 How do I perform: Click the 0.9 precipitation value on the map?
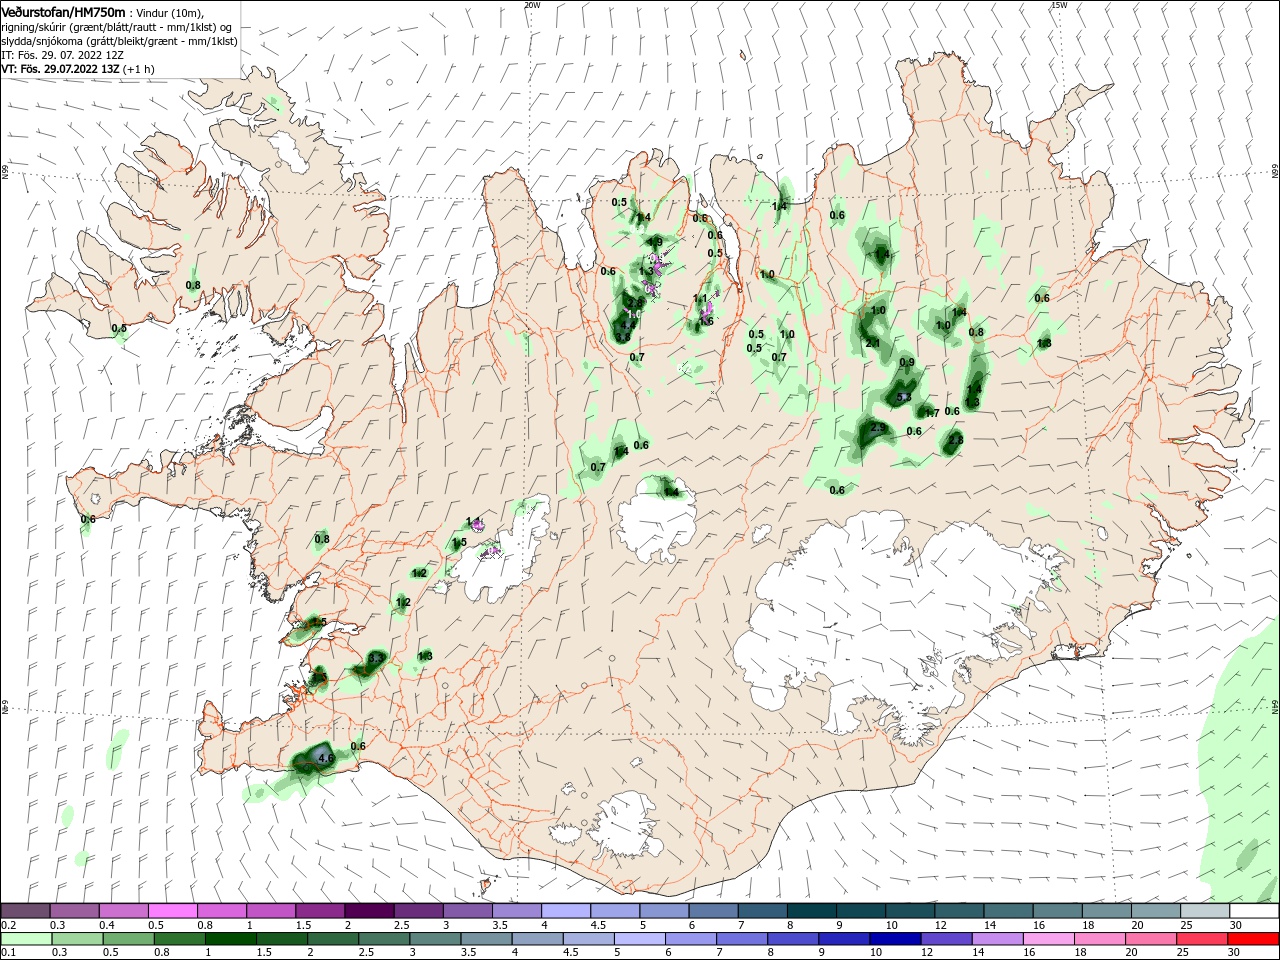click(907, 363)
